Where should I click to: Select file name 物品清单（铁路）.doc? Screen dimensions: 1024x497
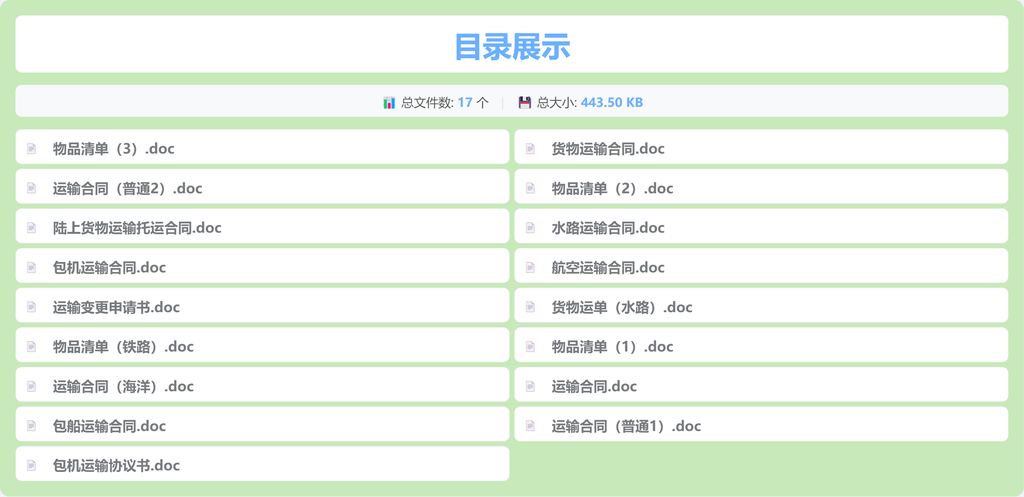click(x=123, y=347)
